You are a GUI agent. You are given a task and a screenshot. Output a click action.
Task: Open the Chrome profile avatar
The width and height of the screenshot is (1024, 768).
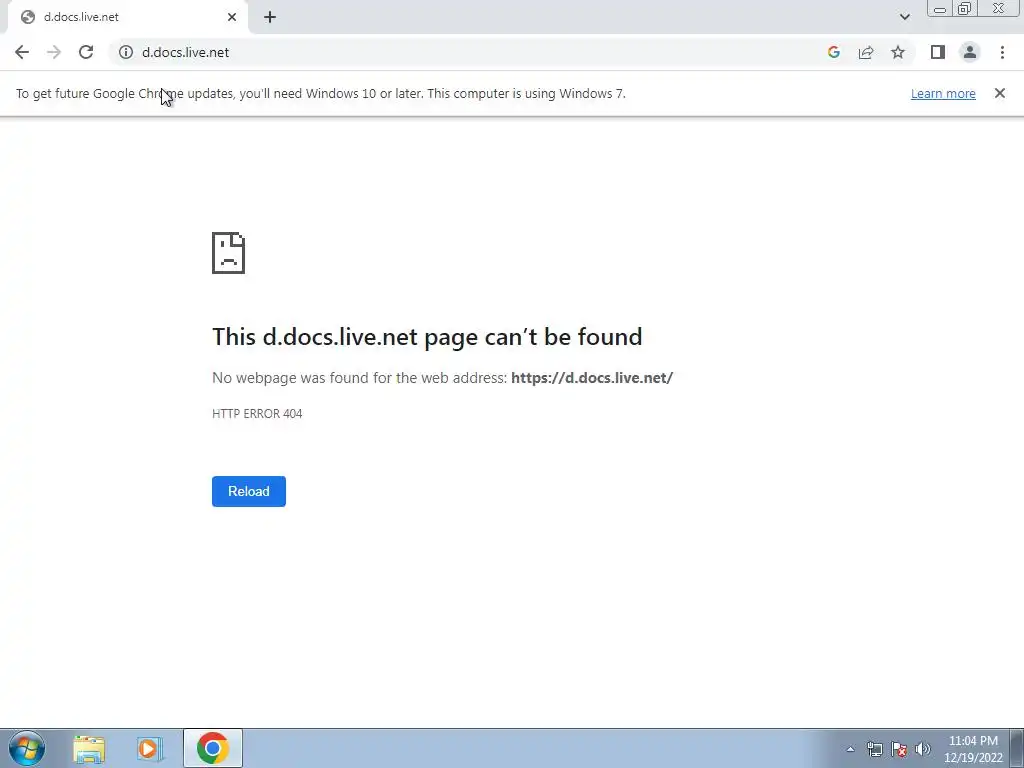click(970, 52)
